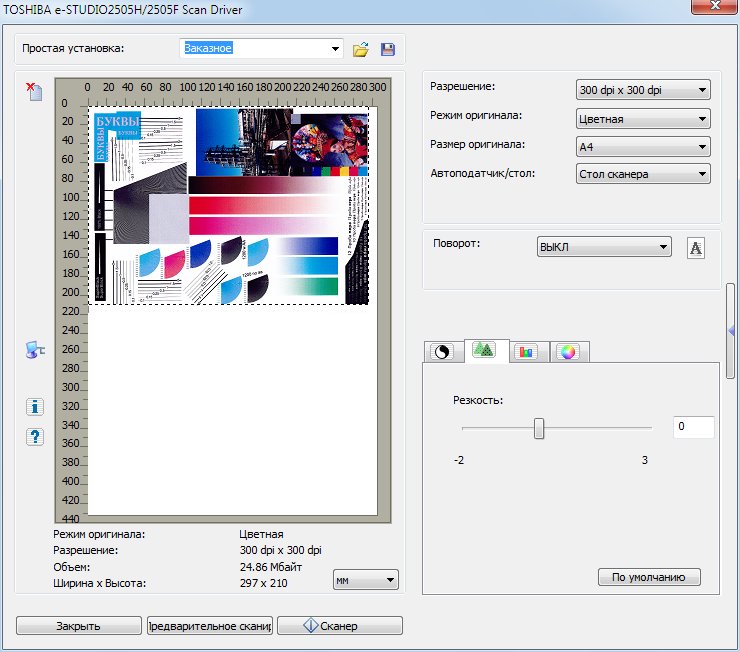This screenshot has height=652, width=740.
Task: Open help with the question mark icon
Action: pyautogui.click(x=36, y=436)
